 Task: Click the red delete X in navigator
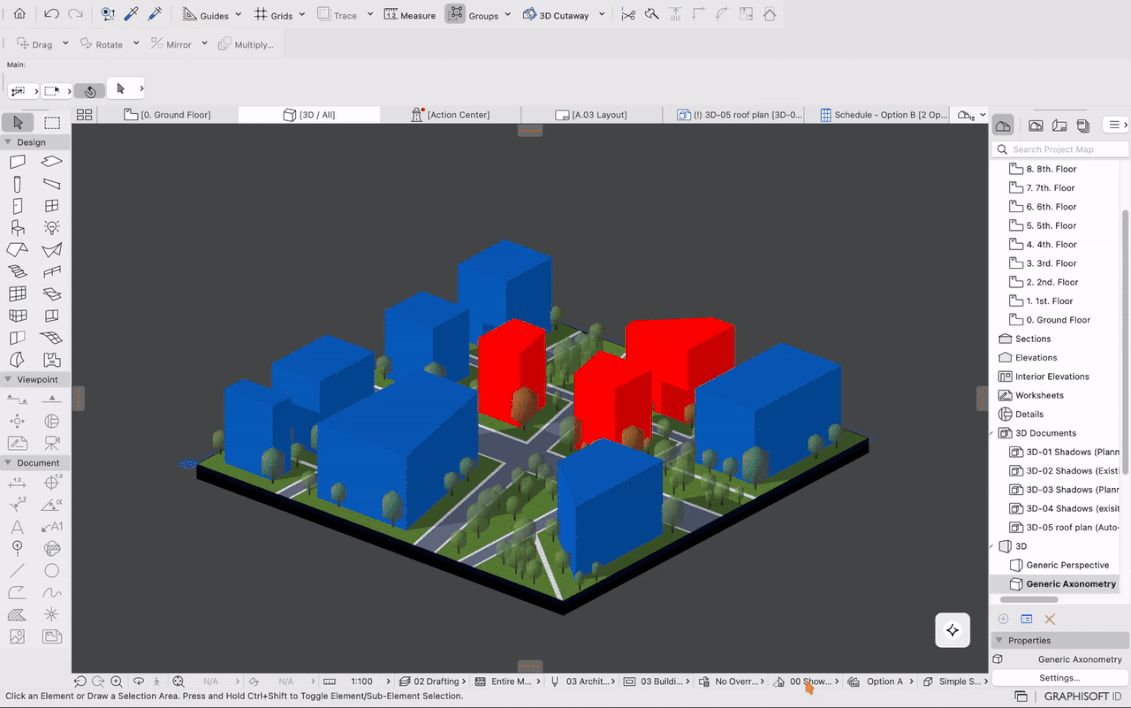(x=1049, y=619)
